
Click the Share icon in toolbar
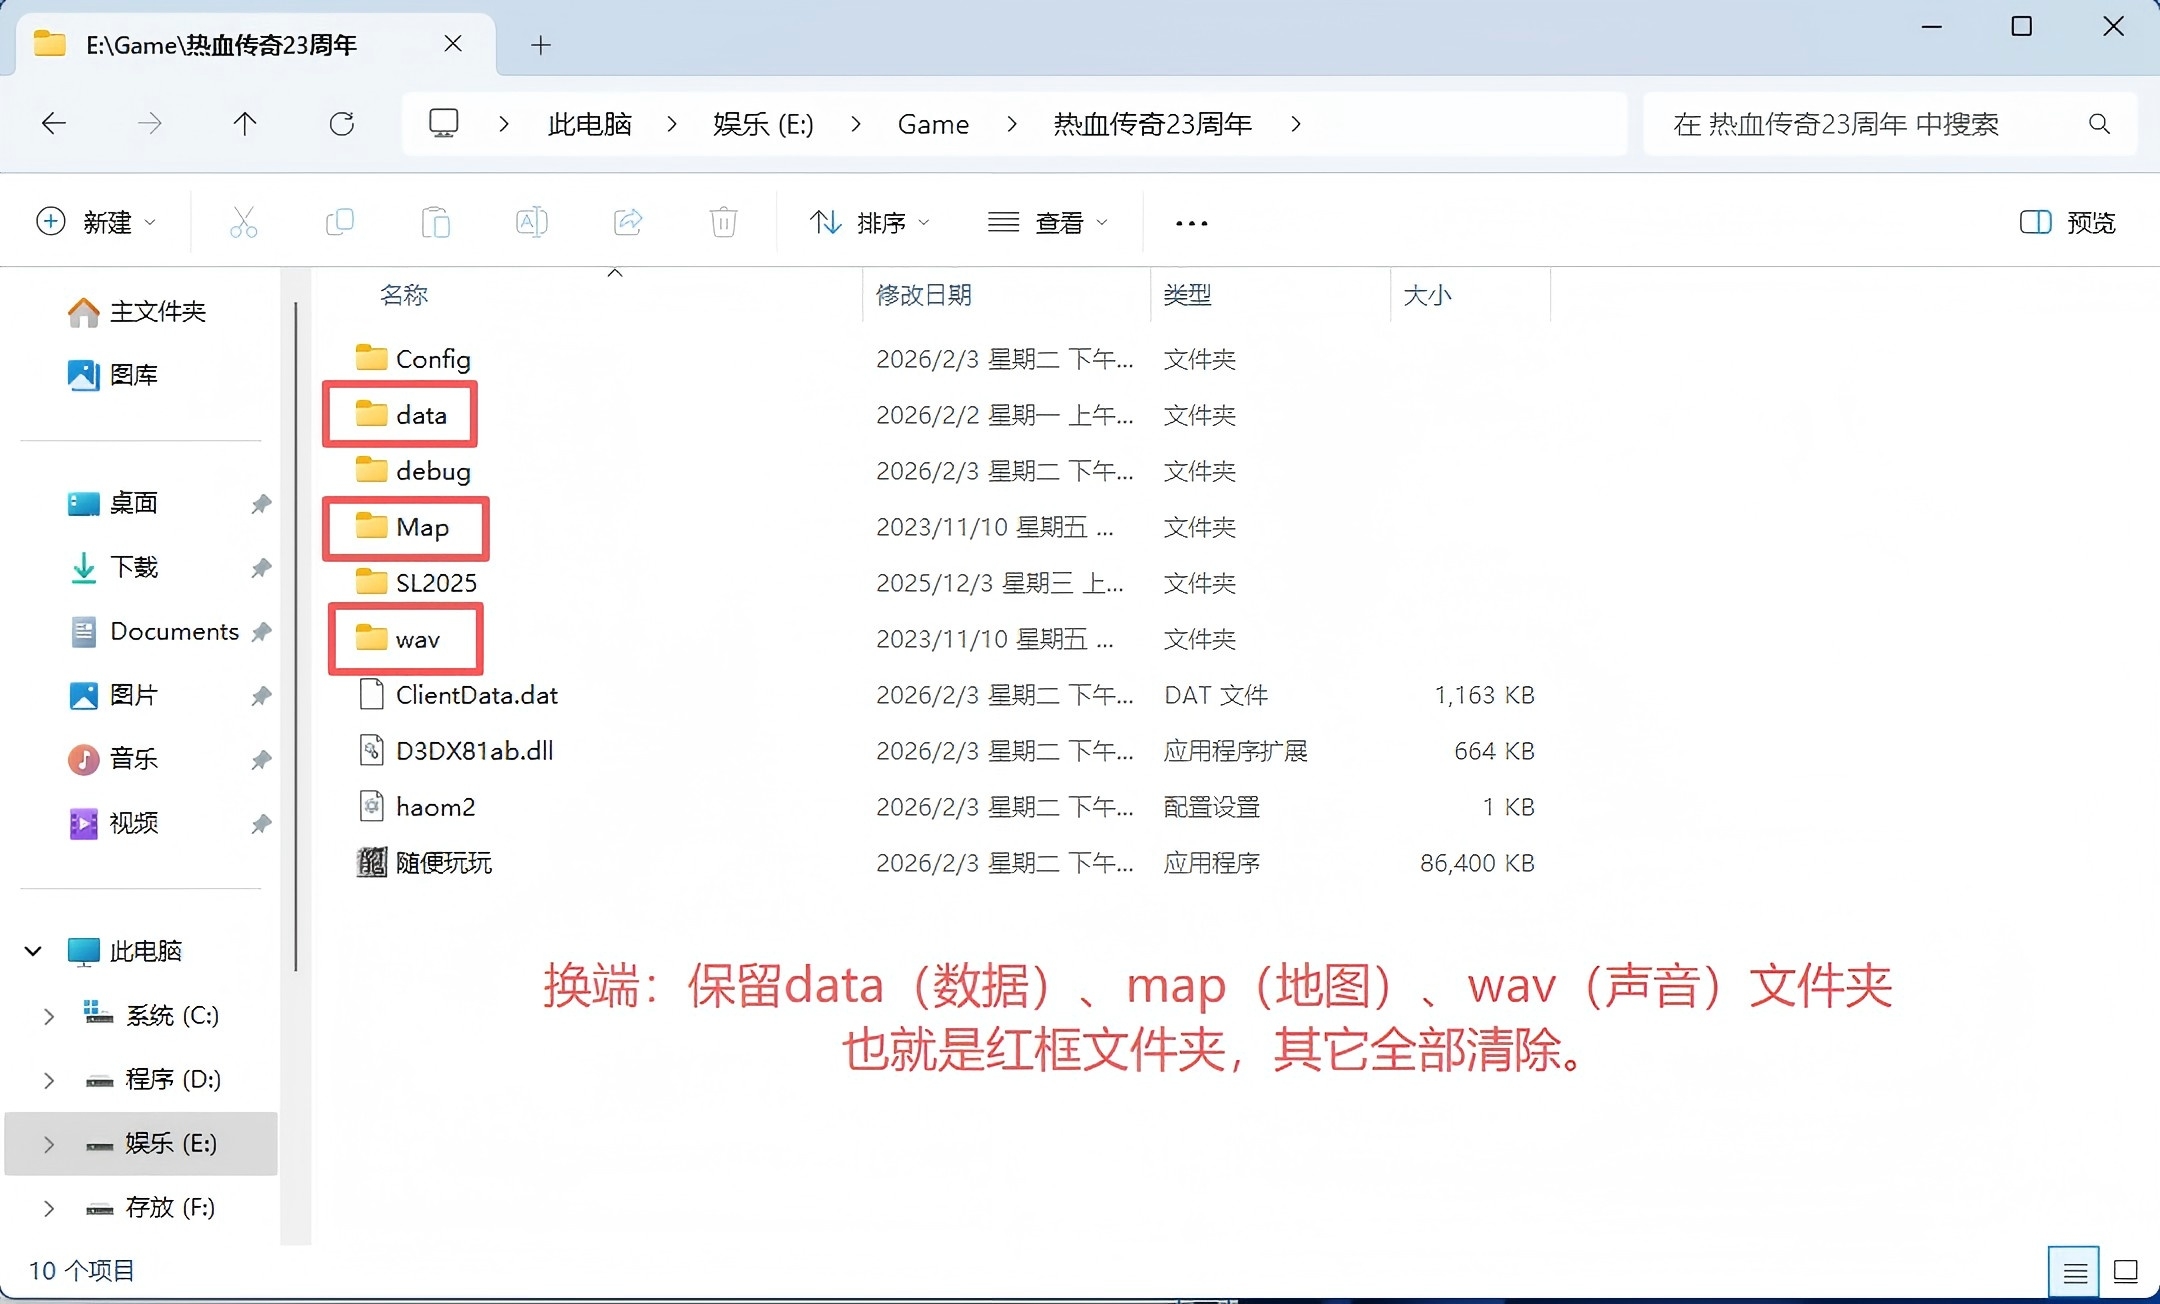[x=628, y=222]
